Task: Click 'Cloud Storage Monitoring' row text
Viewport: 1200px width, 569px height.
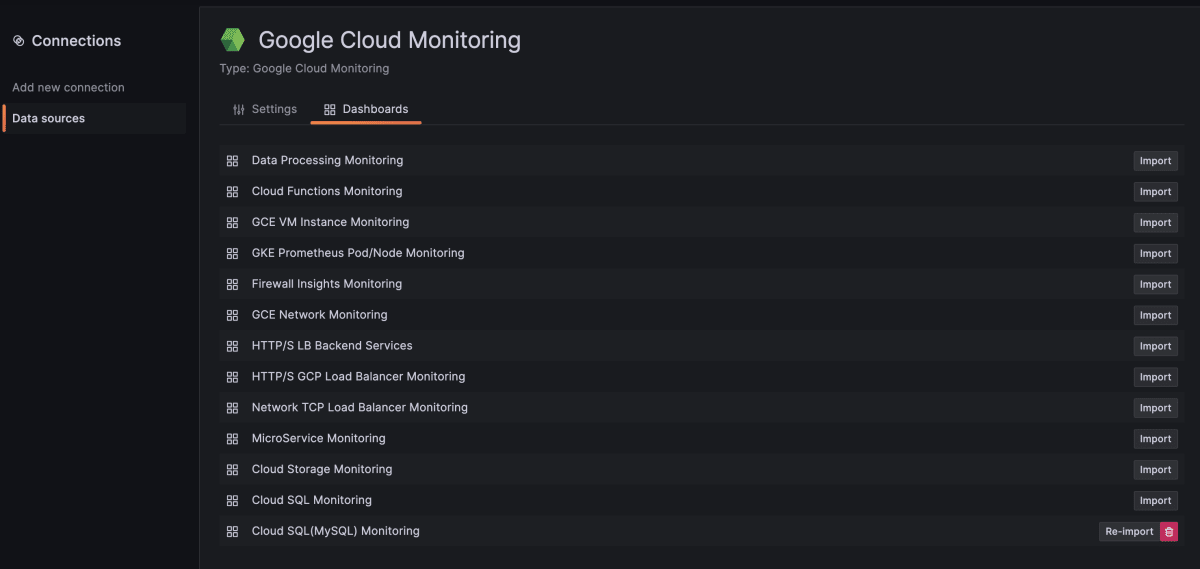Action: point(322,469)
